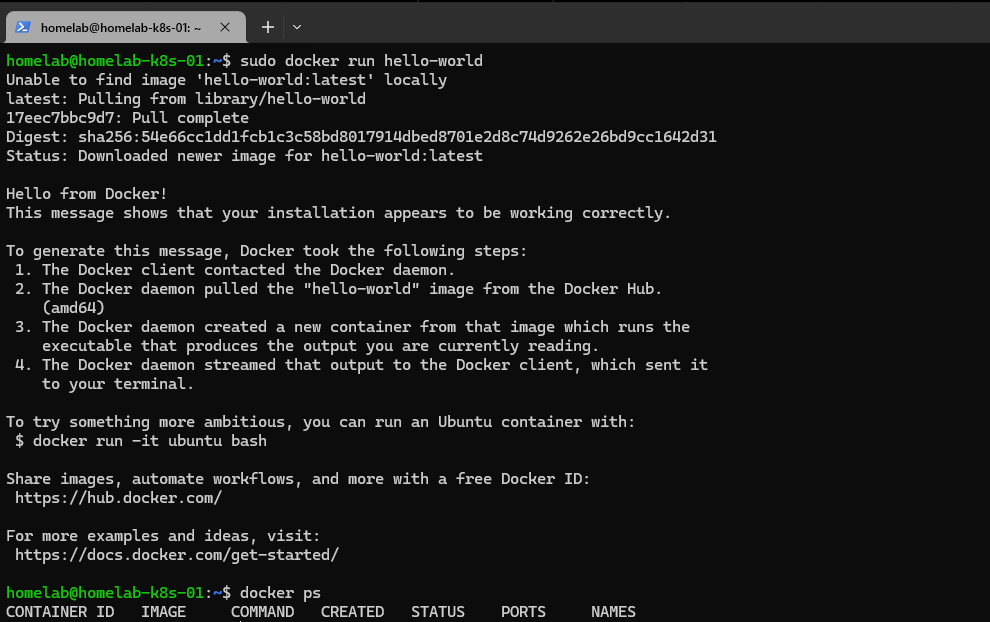Click the '(amd64)' text
This screenshot has height=622, width=990.
click(73, 308)
